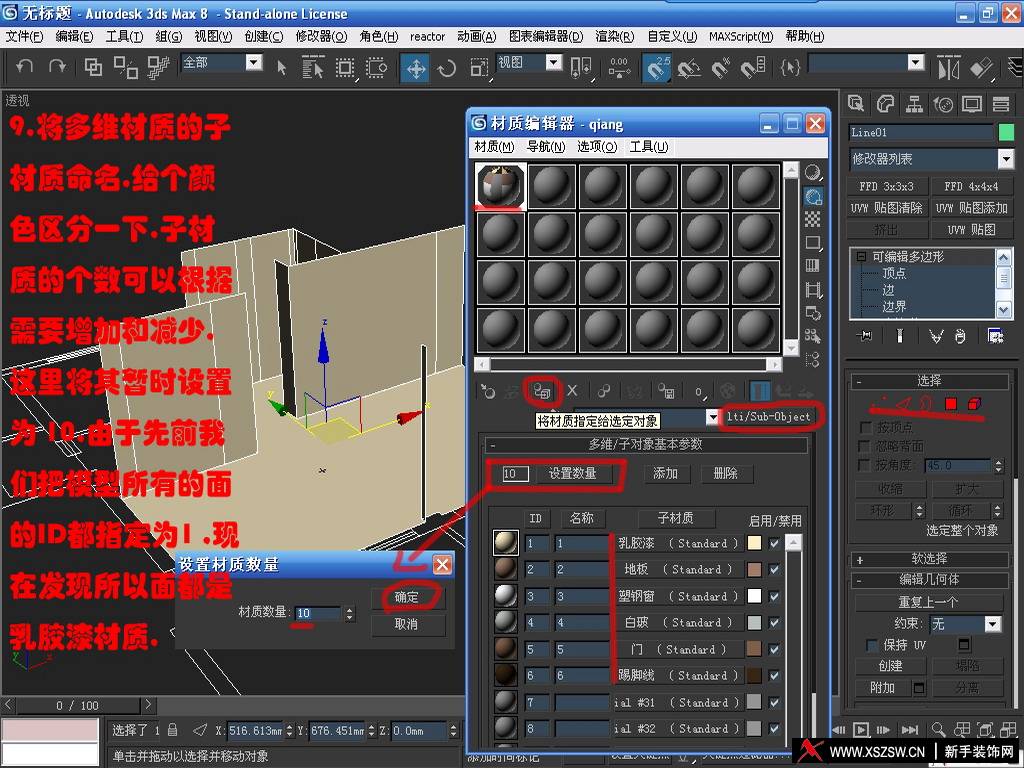
Task: Click Pin Stack icon under modifier stack
Action: click(866, 336)
